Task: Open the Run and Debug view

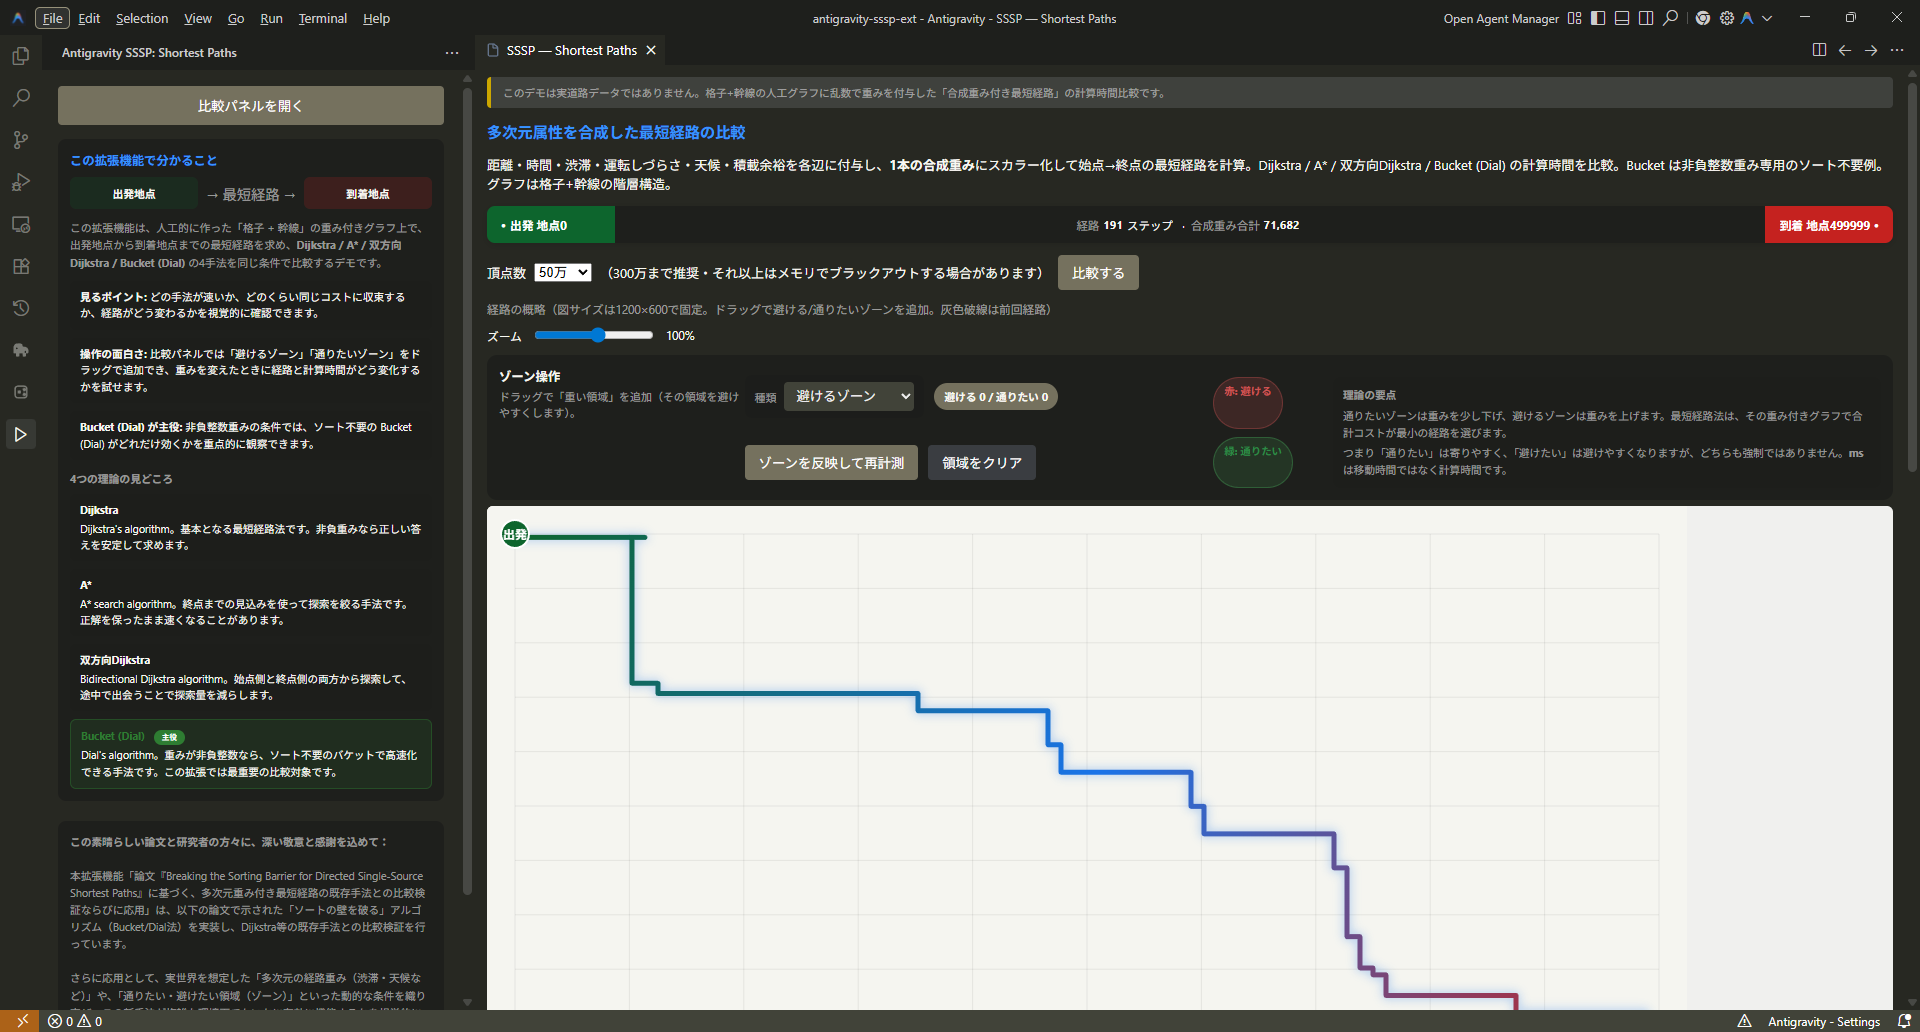Action: pyautogui.click(x=21, y=182)
